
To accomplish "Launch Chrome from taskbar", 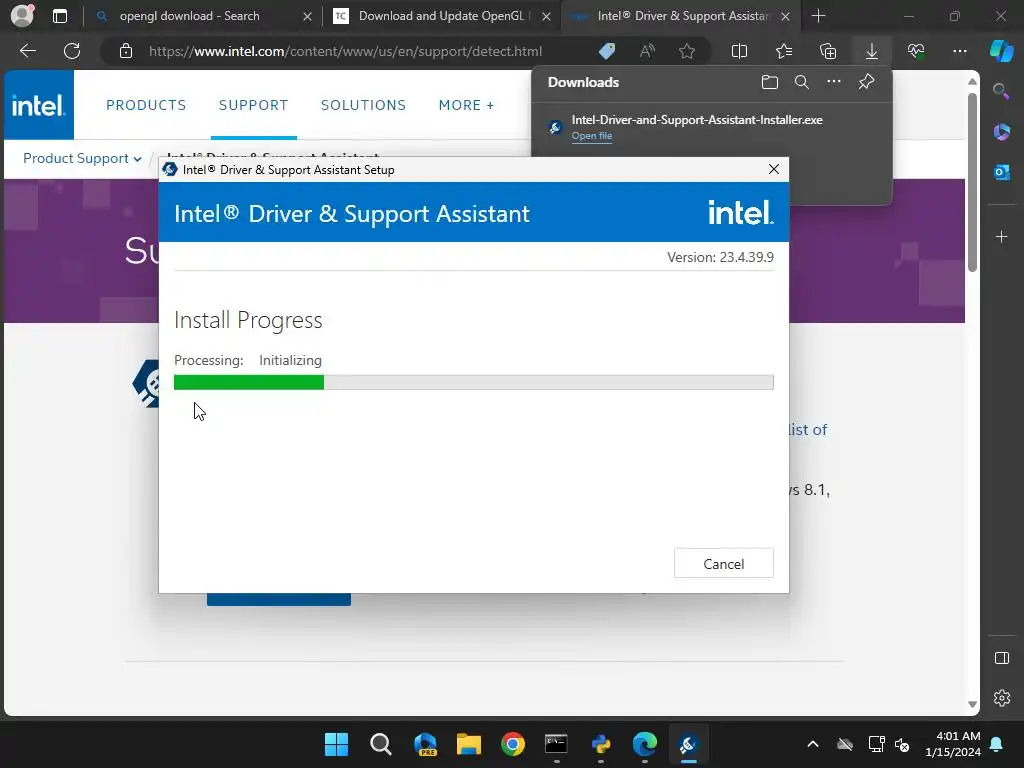I will (x=513, y=744).
